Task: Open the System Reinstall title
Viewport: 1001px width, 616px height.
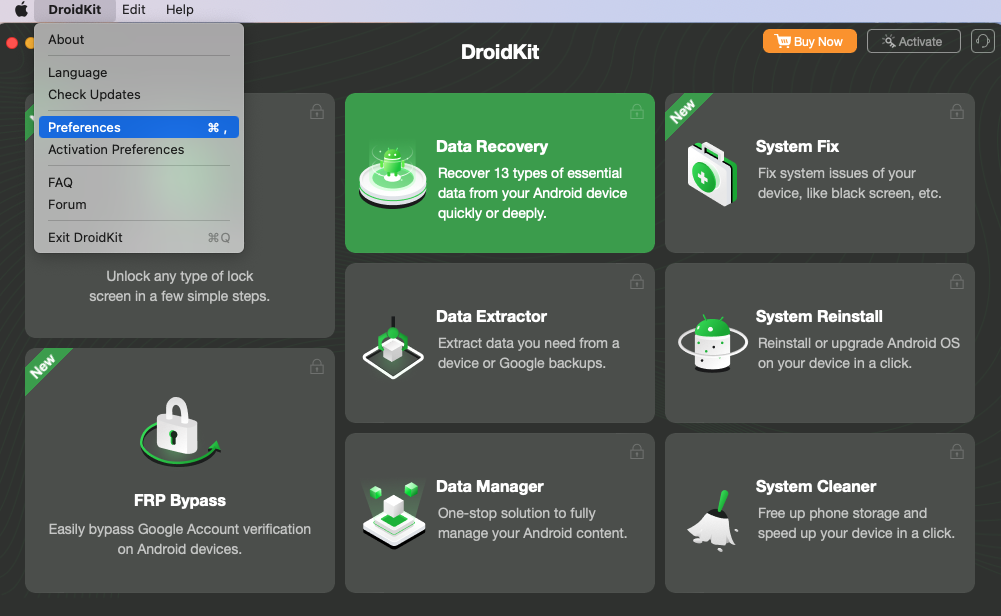Action: click(x=819, y=317)
